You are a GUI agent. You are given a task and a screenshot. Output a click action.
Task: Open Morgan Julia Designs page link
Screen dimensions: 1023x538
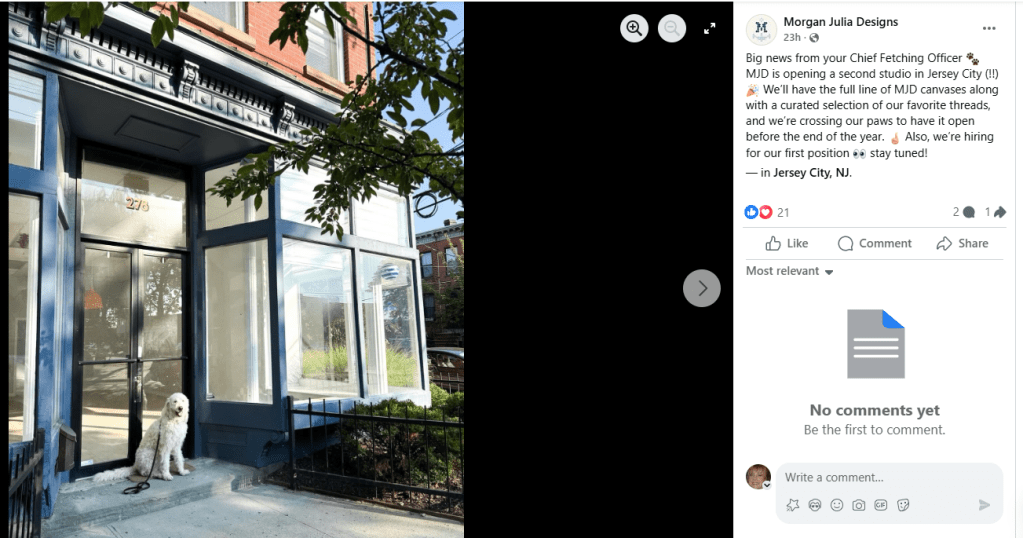(x=840, y=22)
